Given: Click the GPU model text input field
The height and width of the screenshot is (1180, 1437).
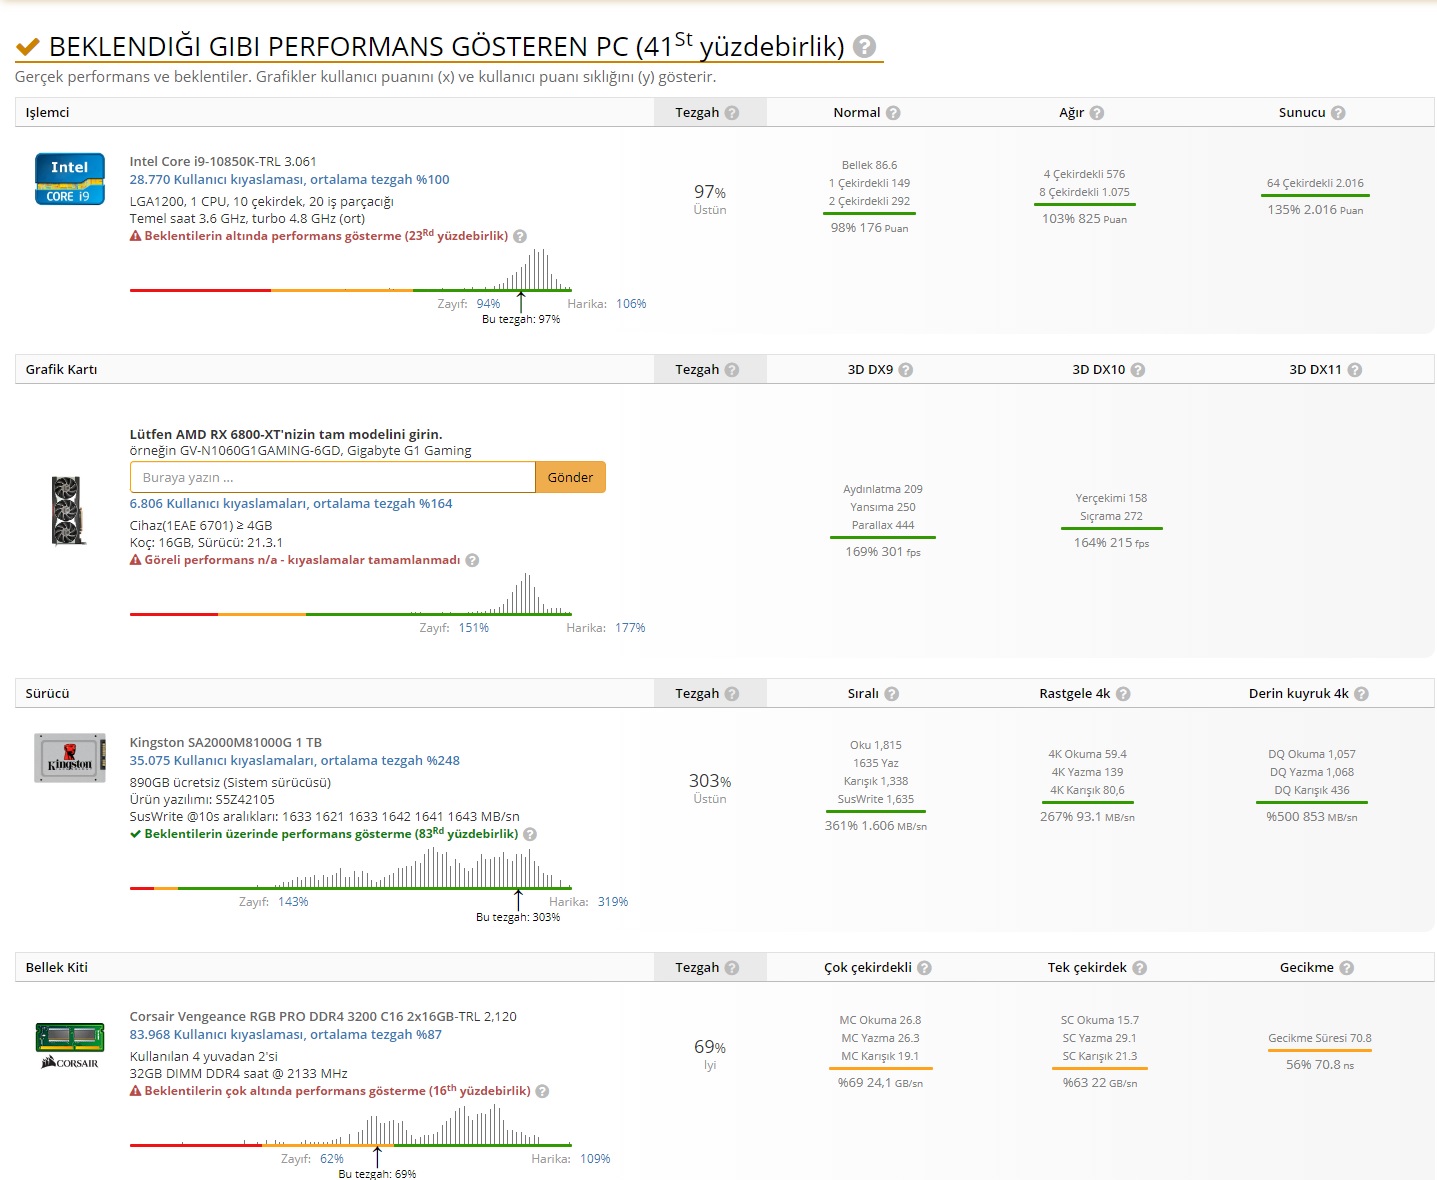Looking at the screenshot, I should (x=333, y=477).
